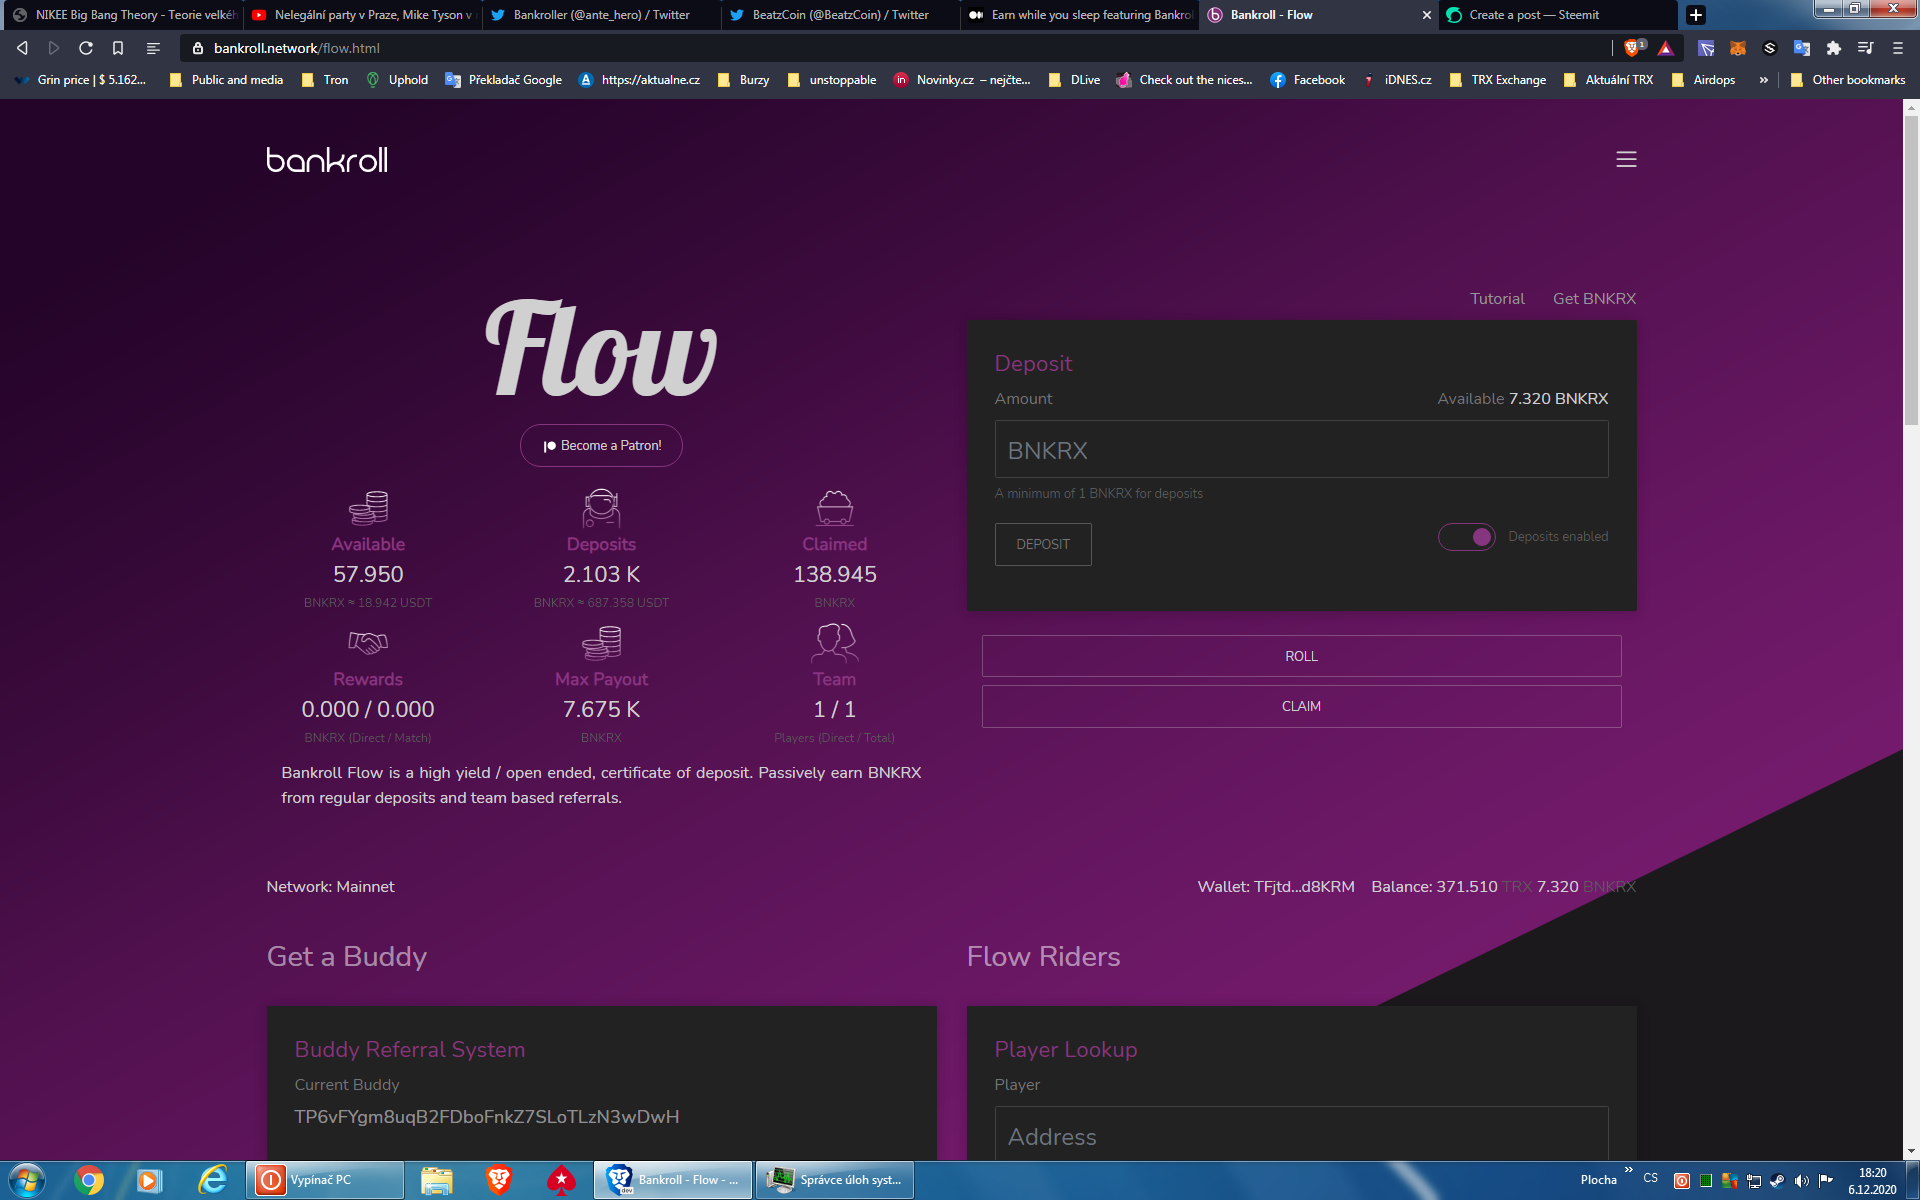Image resolution: width=1920 pixels, height=1200 pixels.
Task: Click the Brave Shields lion icon
Action: tap(1632, 48)
